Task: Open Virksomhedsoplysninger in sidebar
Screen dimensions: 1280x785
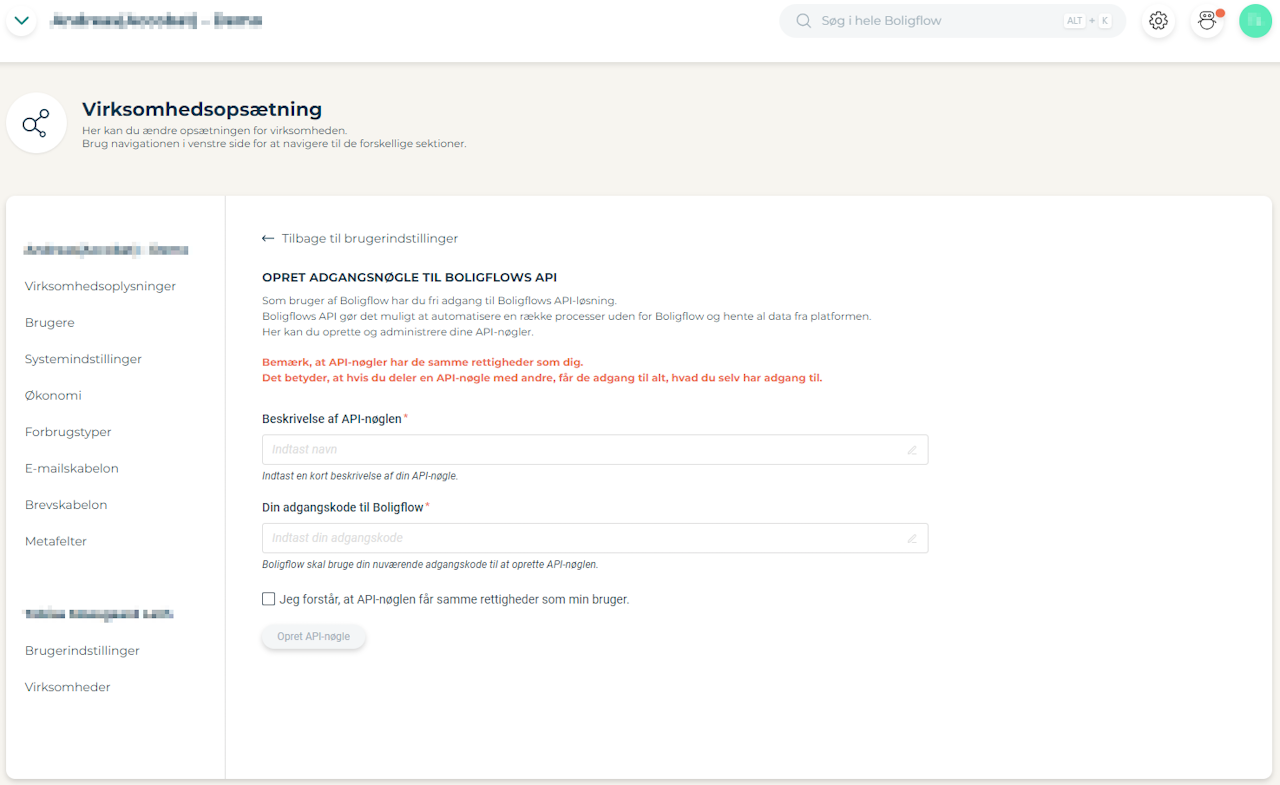Action: [x=100, y=286]
